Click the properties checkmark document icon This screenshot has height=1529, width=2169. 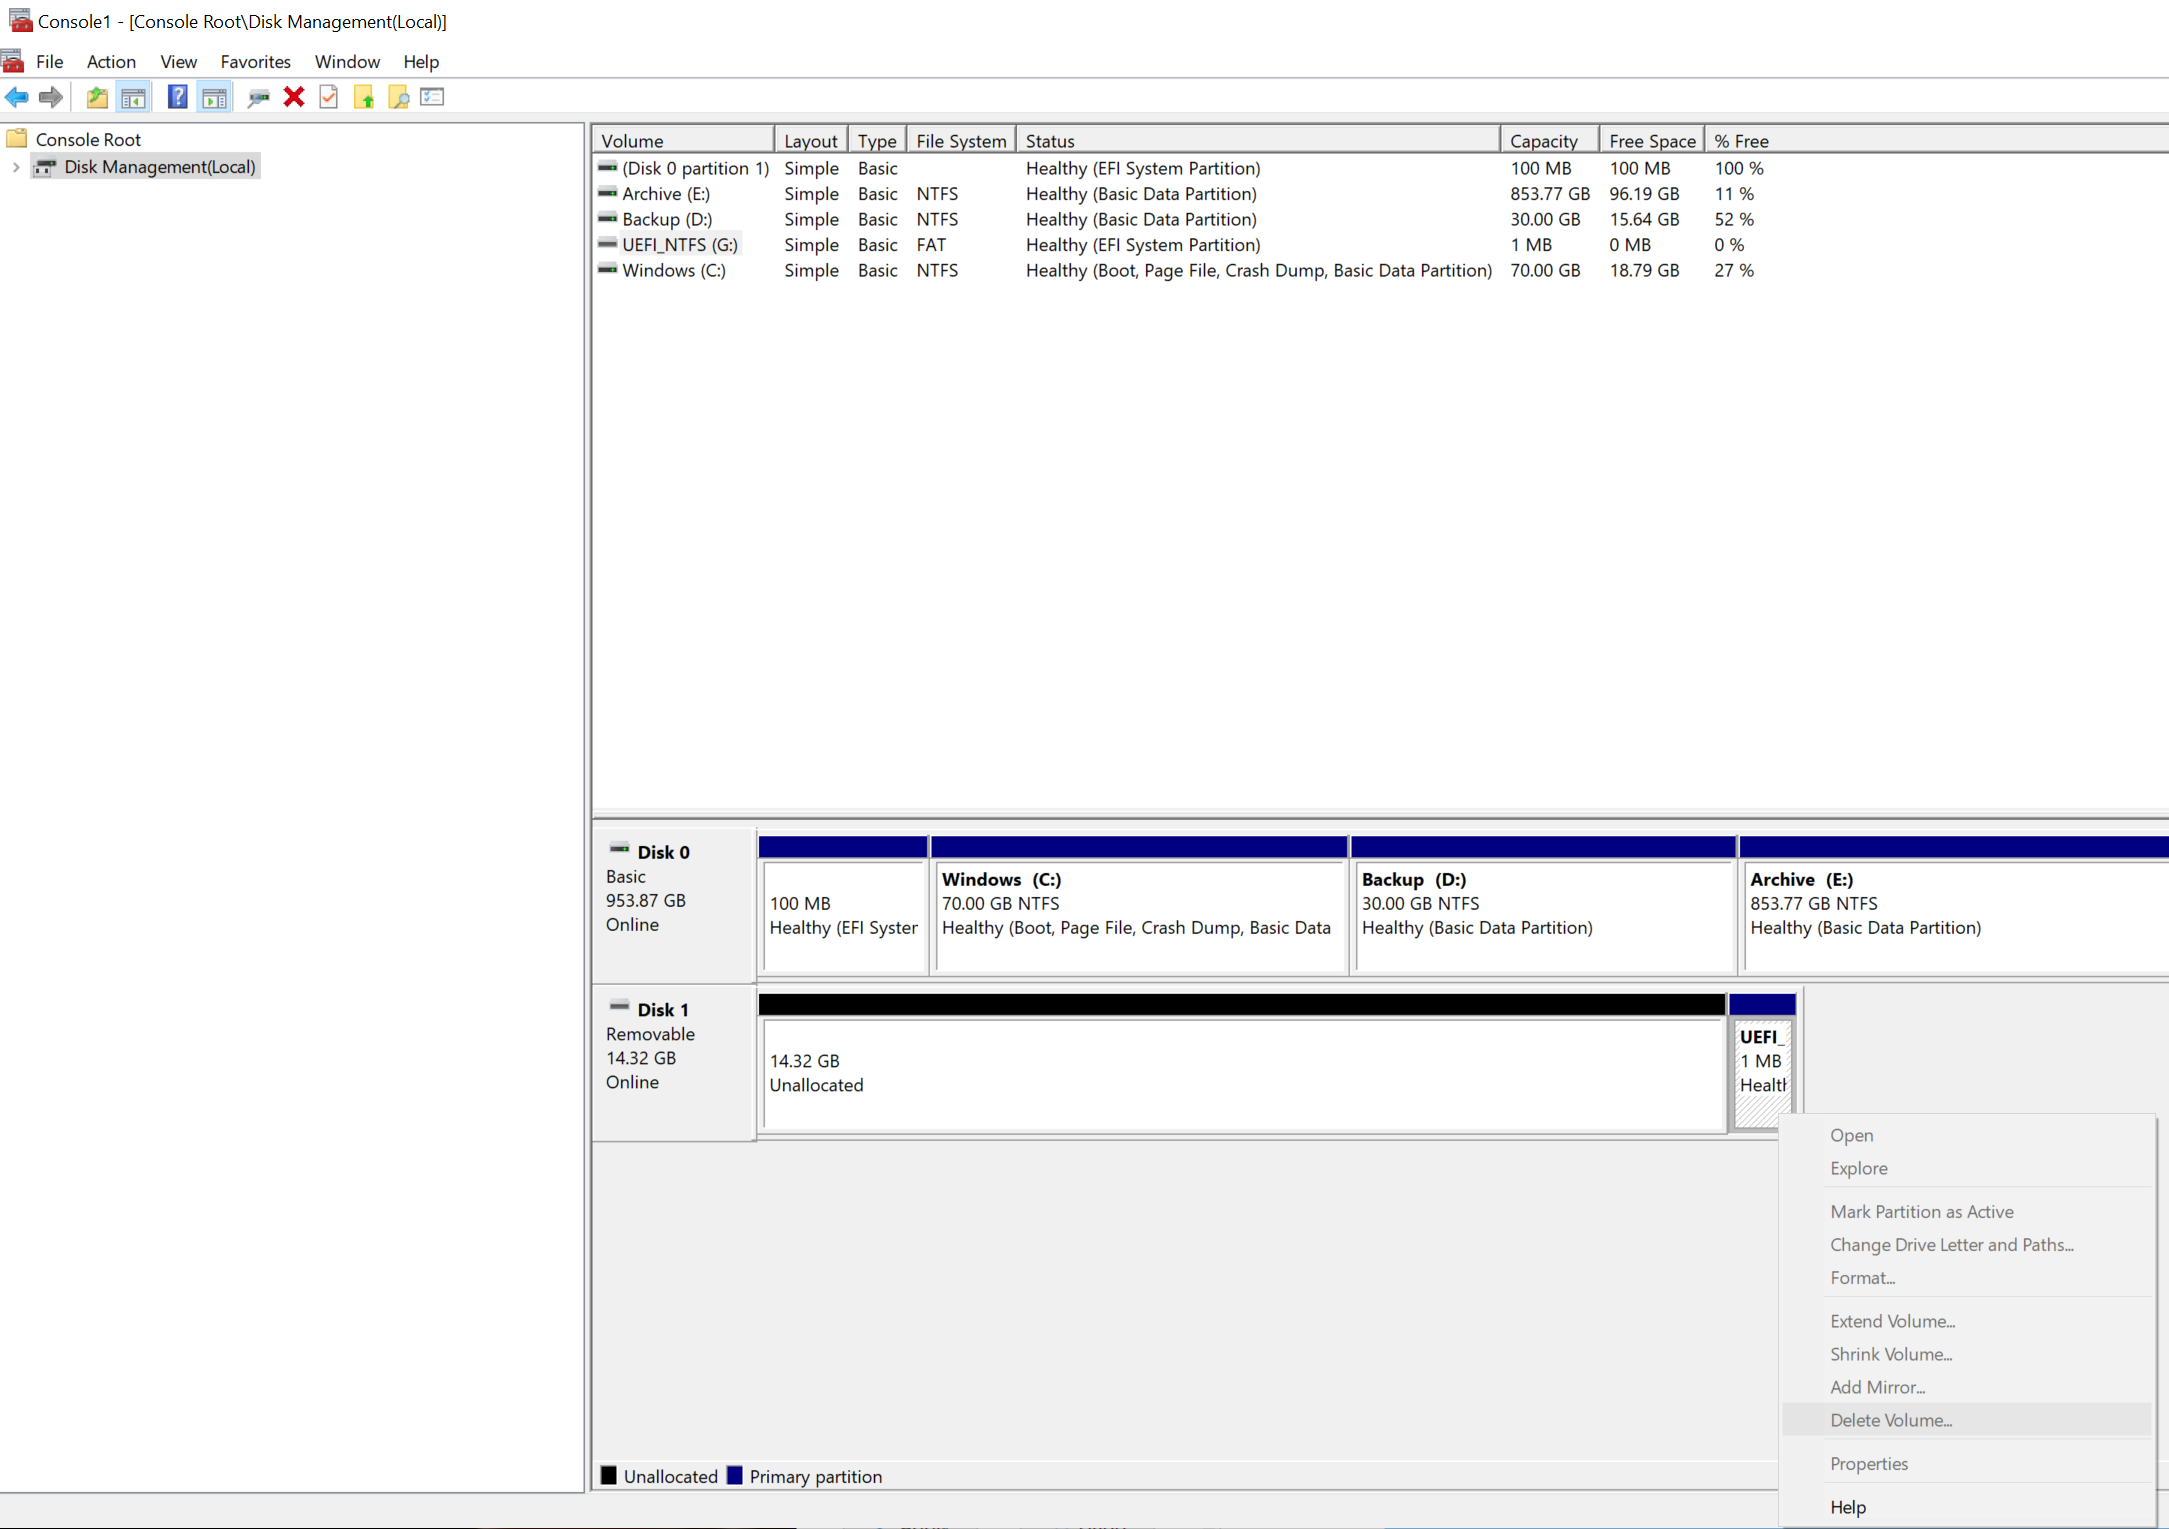point(329,96)
